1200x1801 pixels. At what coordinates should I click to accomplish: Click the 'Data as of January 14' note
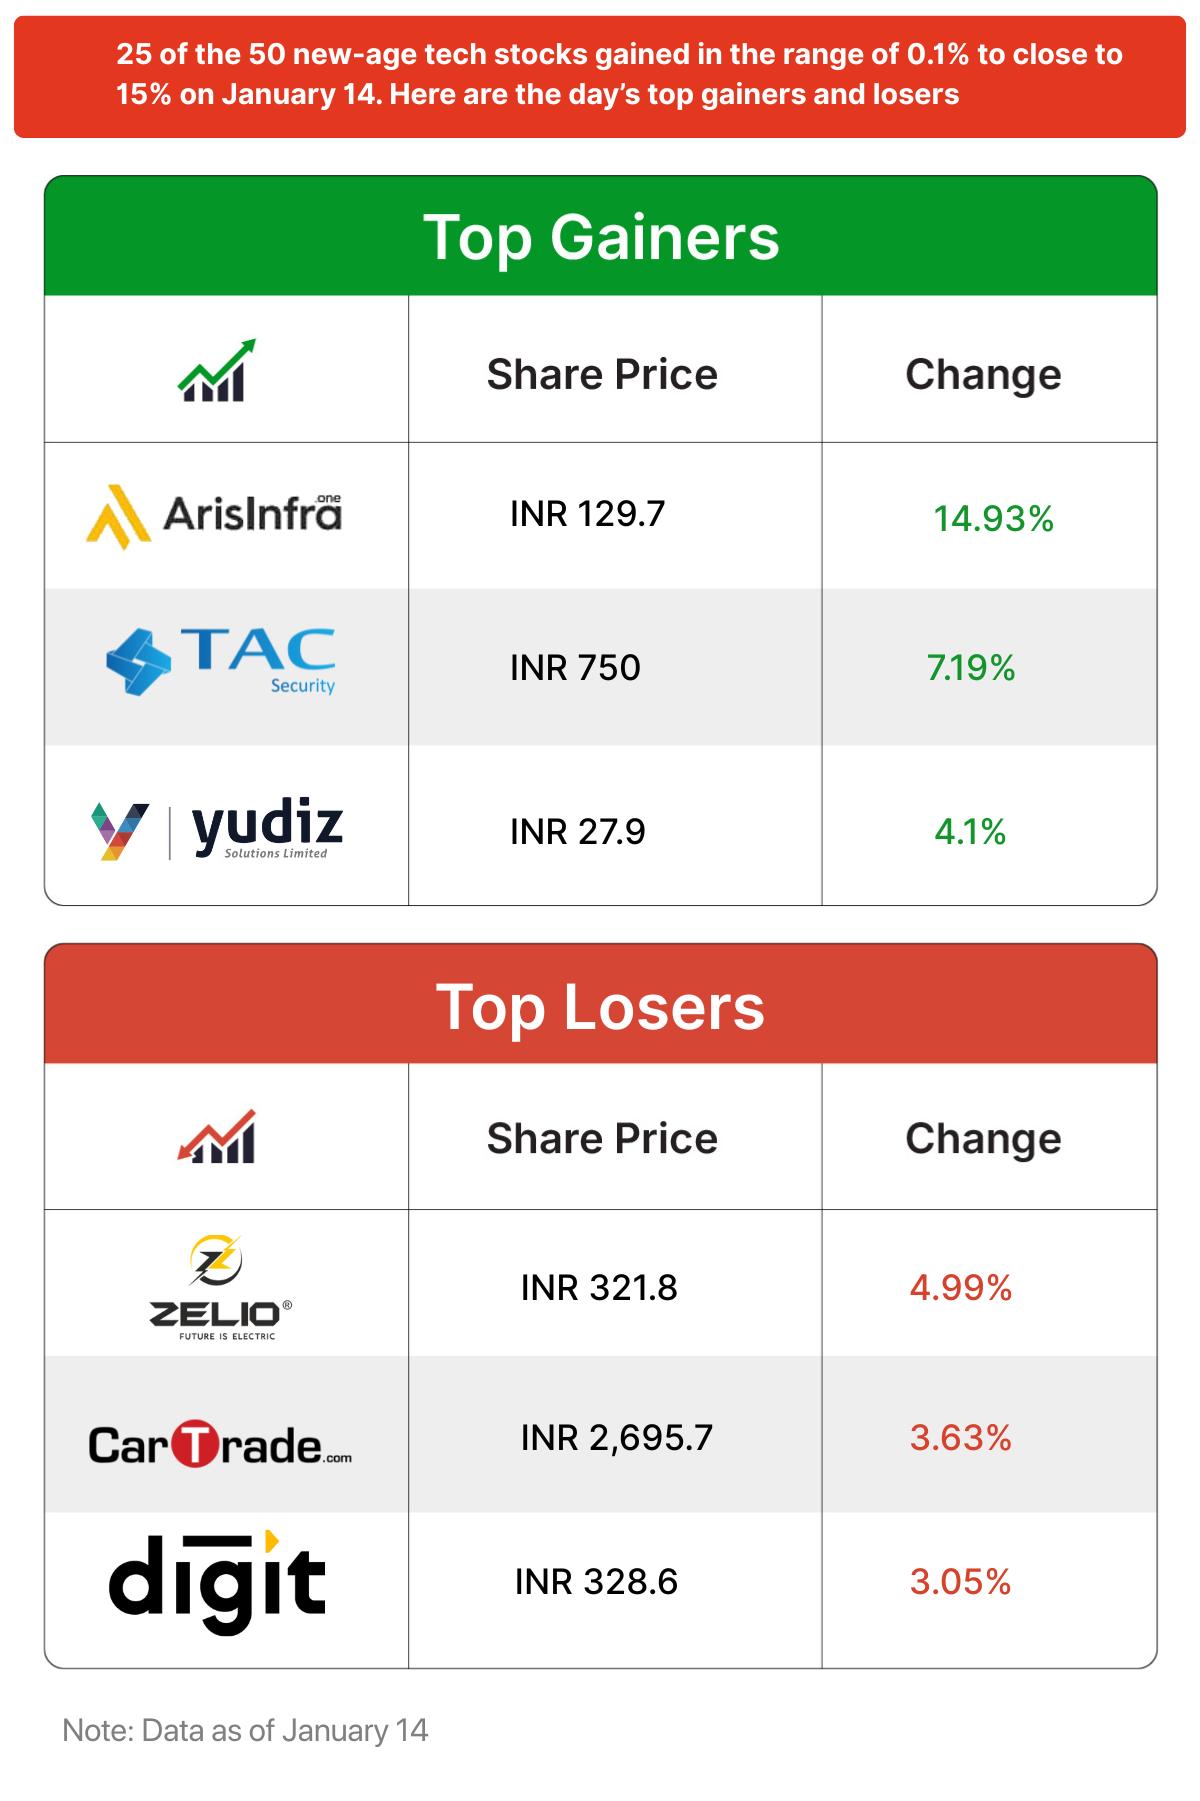pos(245,1731)
